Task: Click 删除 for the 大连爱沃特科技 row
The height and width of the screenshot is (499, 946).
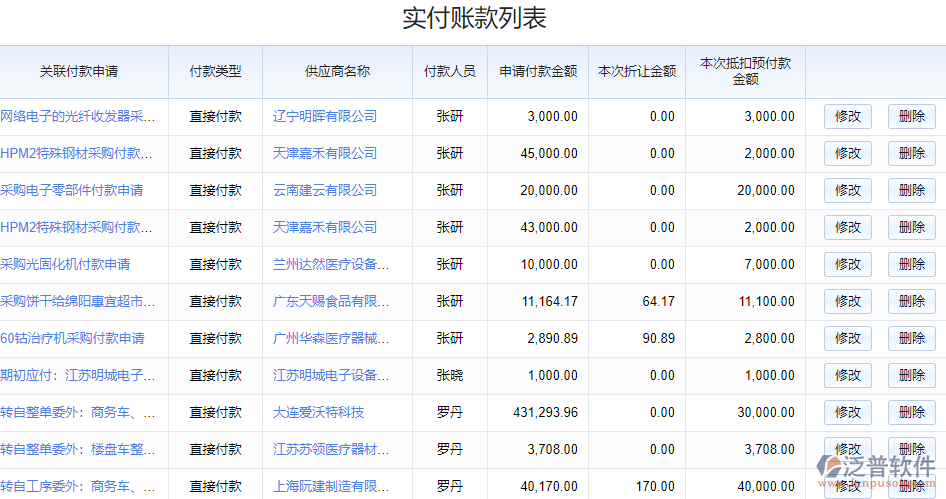Action: (912, 412)
